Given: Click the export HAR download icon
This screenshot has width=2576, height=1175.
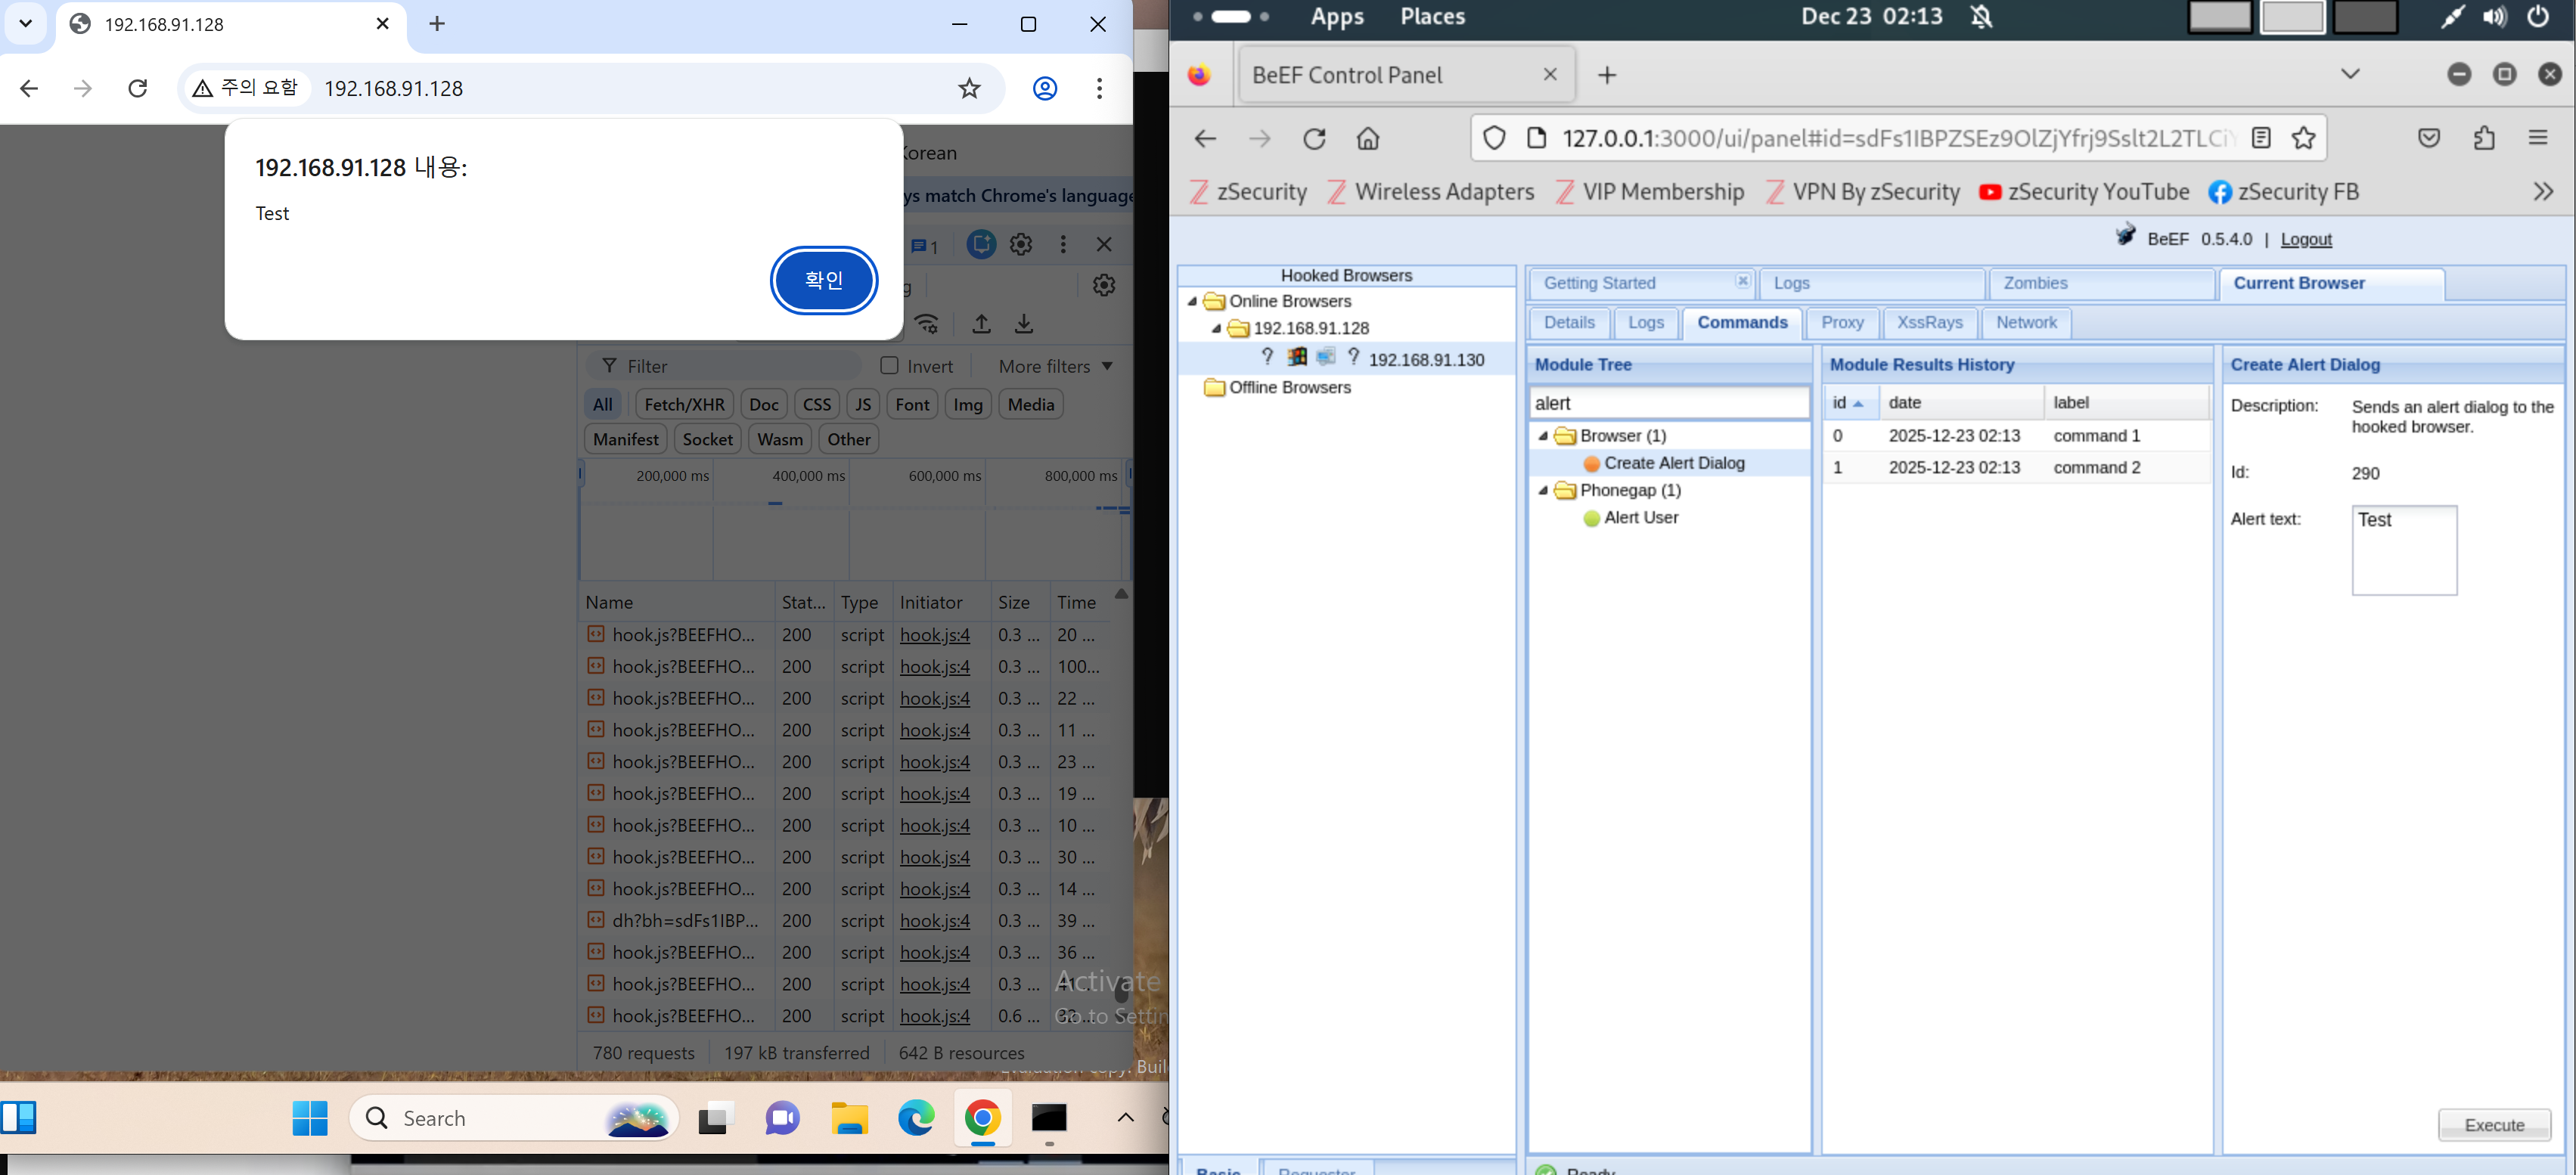Looking at the screenshot, I should [x=1023, y=324].
